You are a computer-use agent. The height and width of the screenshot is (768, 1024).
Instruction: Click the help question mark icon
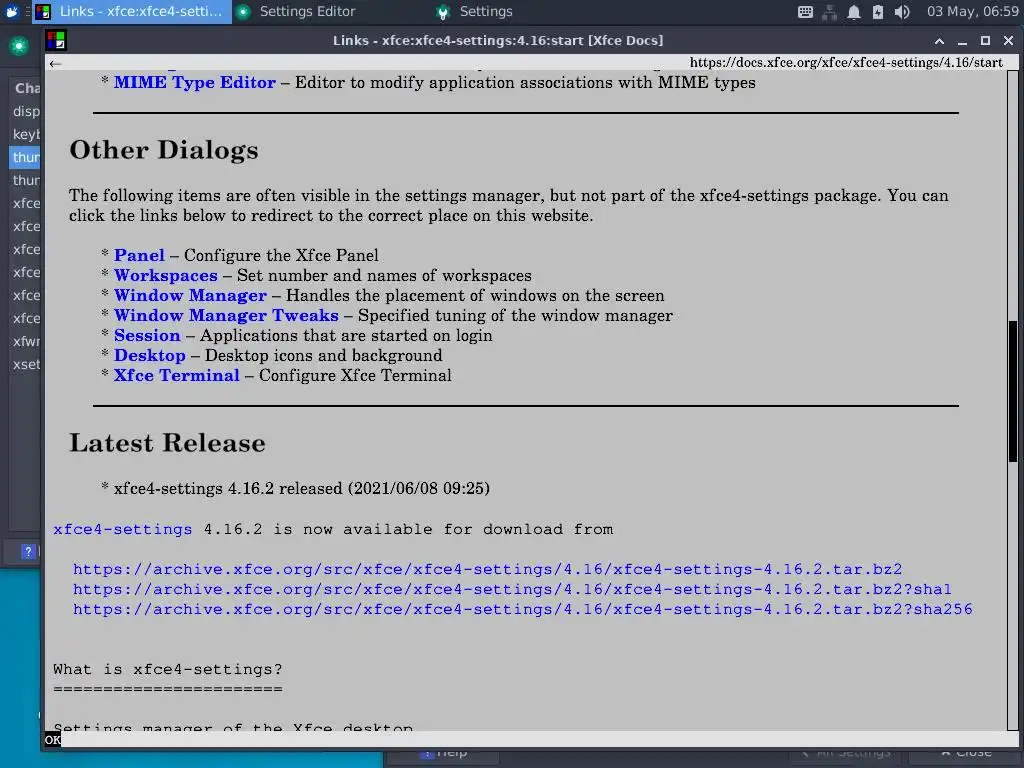[x=27, y=551]
